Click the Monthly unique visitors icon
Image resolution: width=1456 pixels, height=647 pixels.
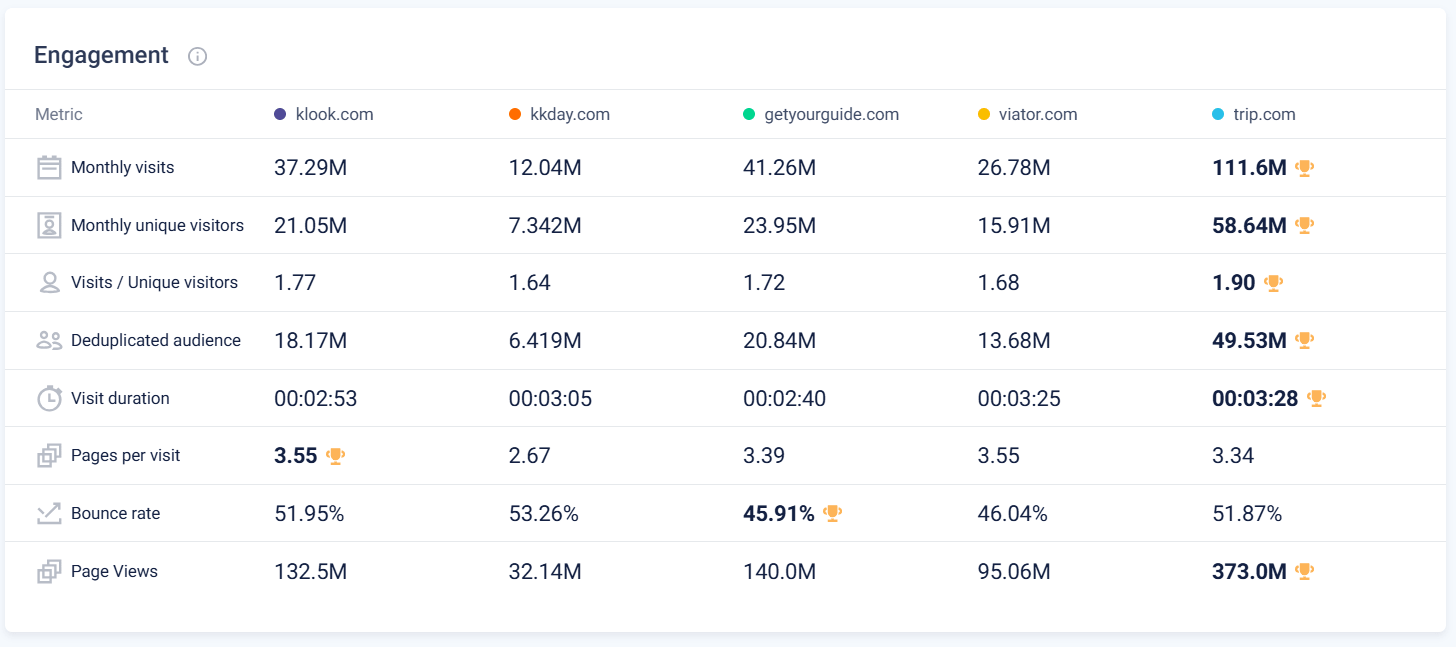coord(49,225)
